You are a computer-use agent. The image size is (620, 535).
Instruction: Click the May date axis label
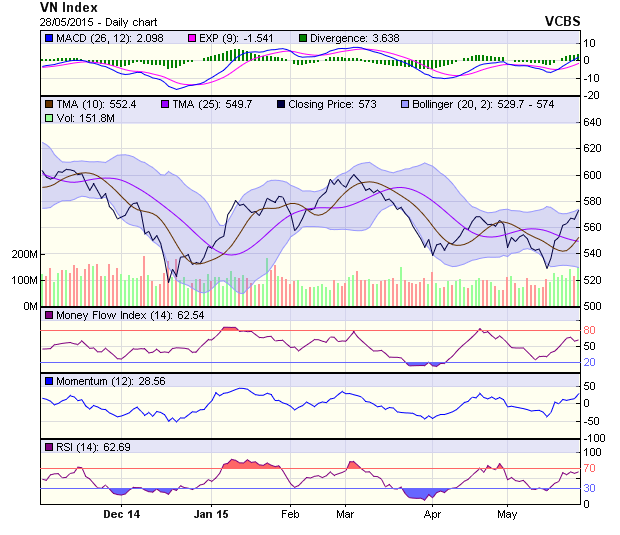[x=507, y=514]
